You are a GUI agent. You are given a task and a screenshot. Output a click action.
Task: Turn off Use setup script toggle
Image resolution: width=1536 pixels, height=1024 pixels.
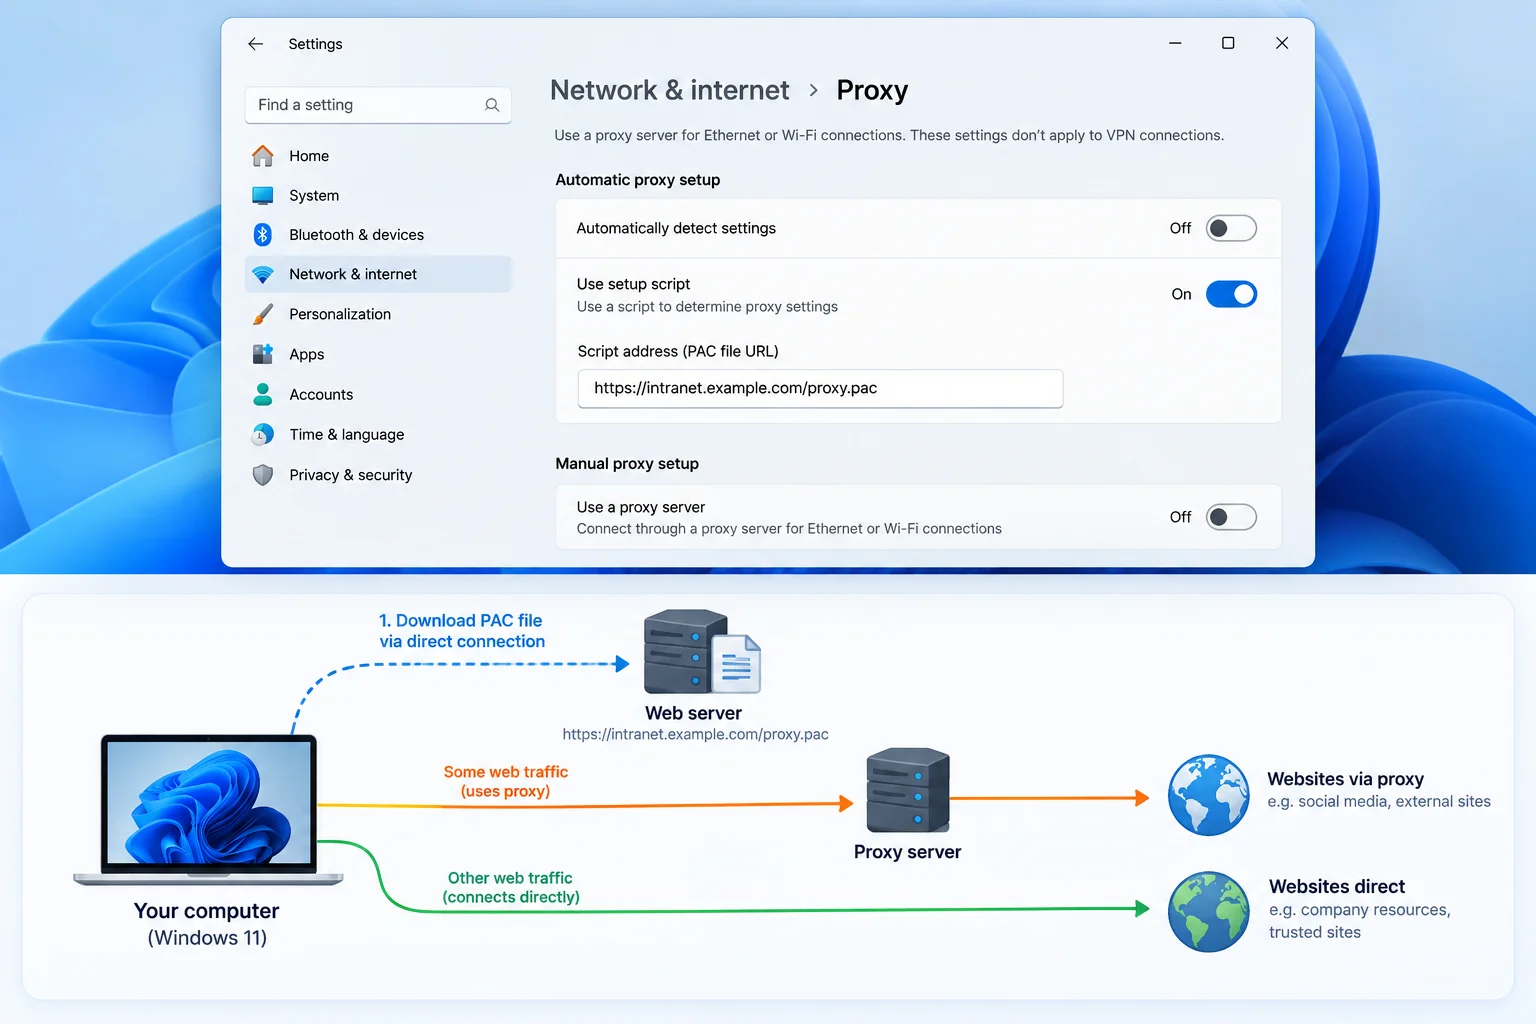[x=1231, y=294]
